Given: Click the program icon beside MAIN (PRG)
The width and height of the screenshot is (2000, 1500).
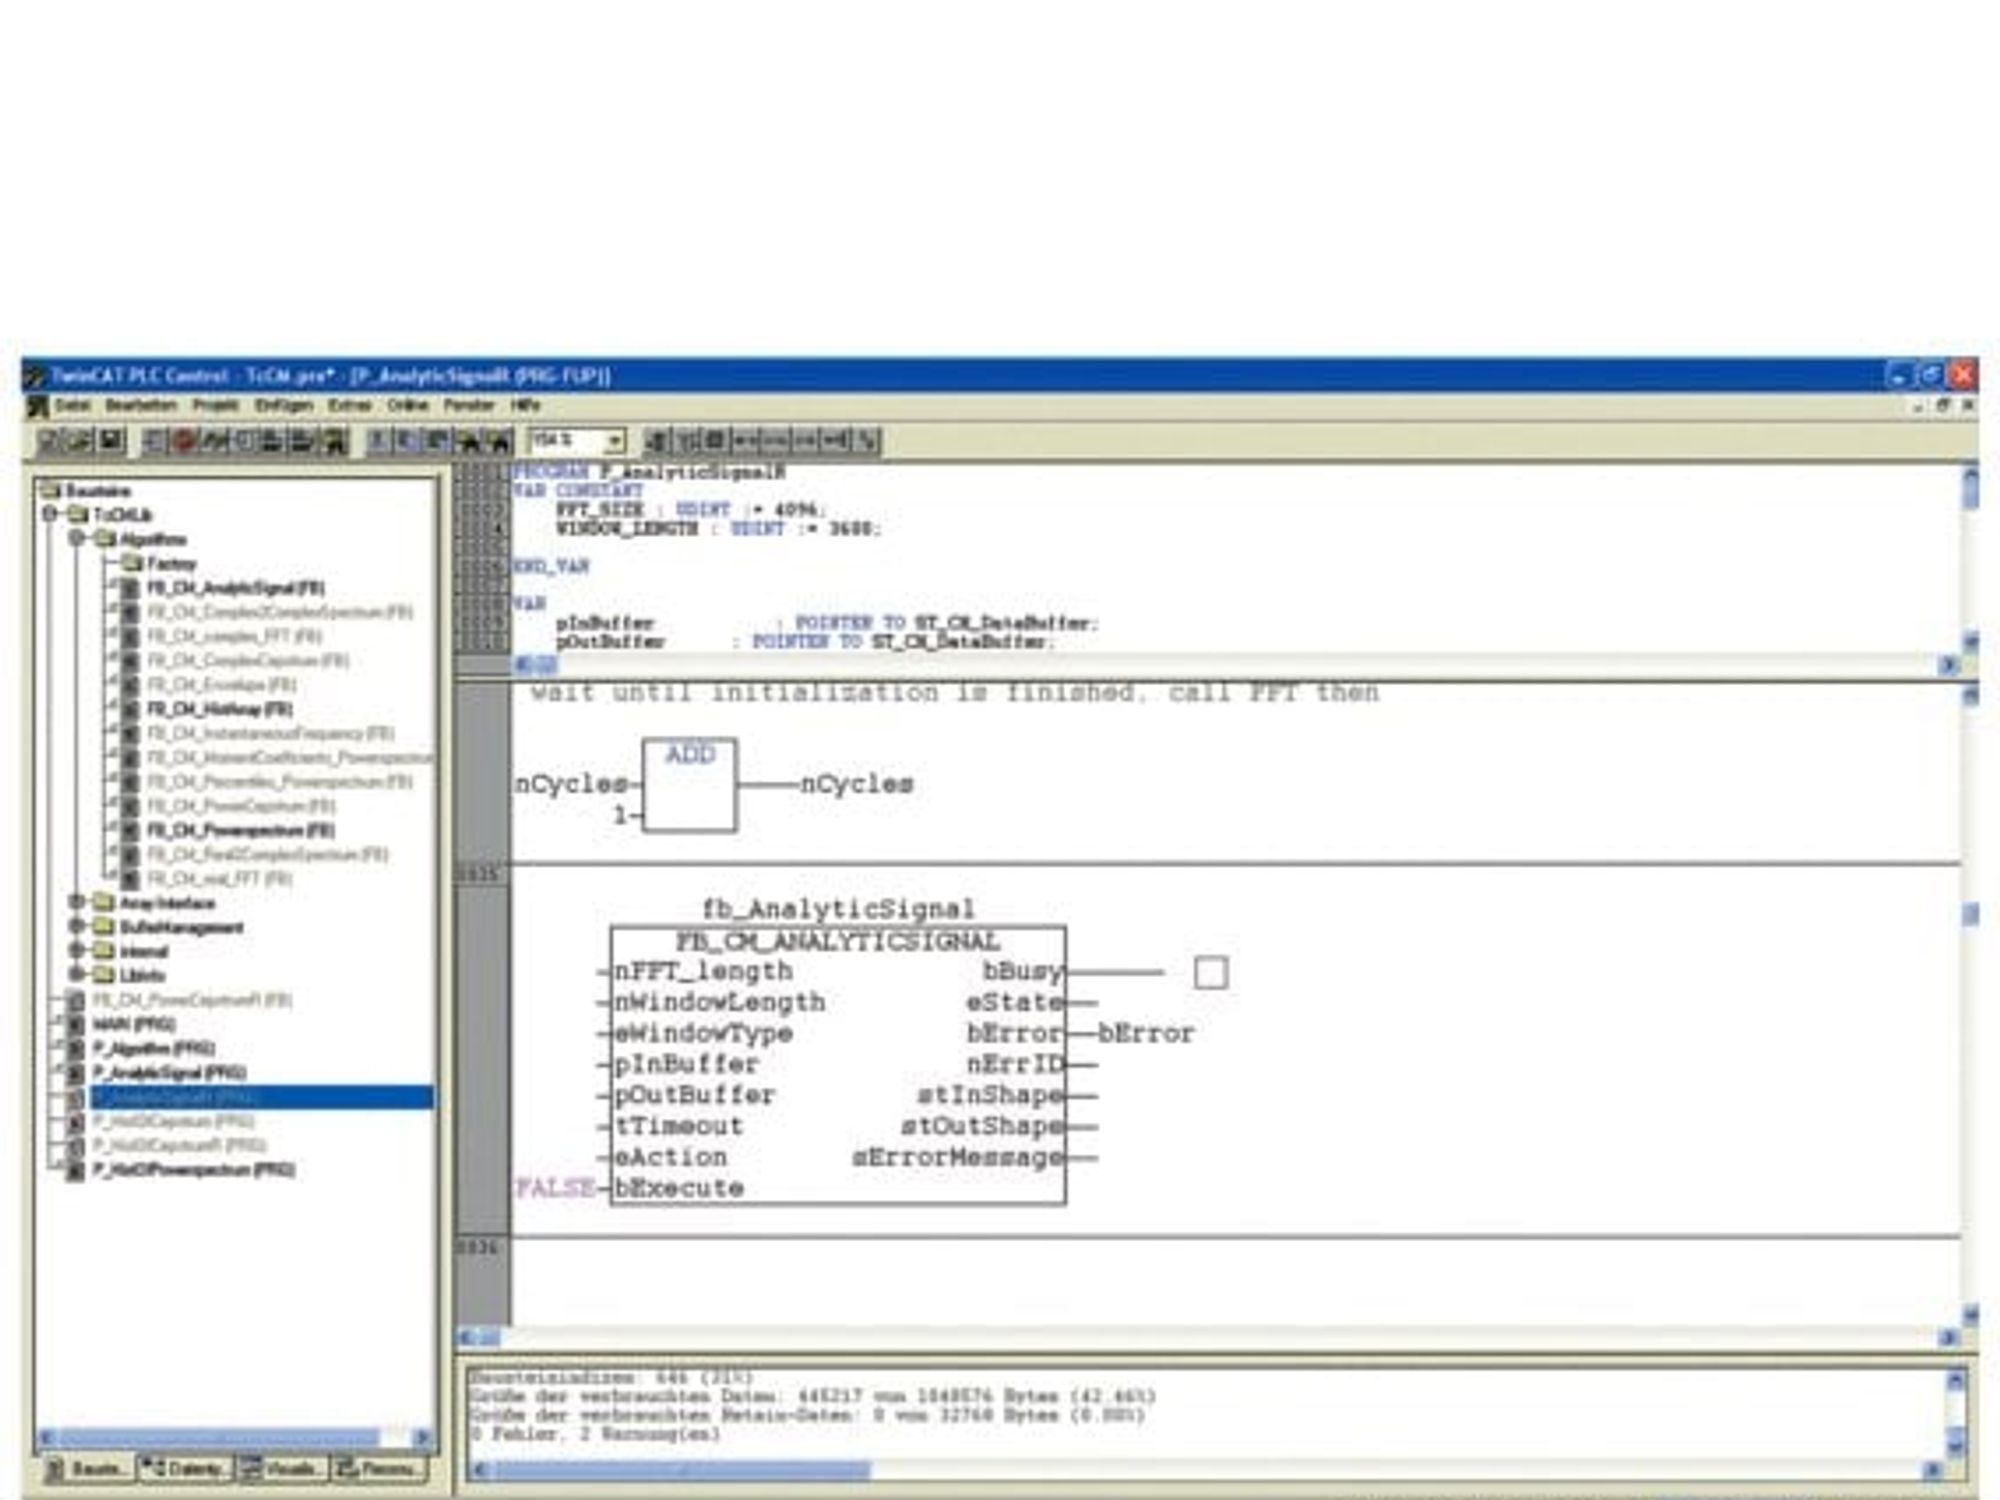Looking at the screenshot, I should [x=75, y=1024].
